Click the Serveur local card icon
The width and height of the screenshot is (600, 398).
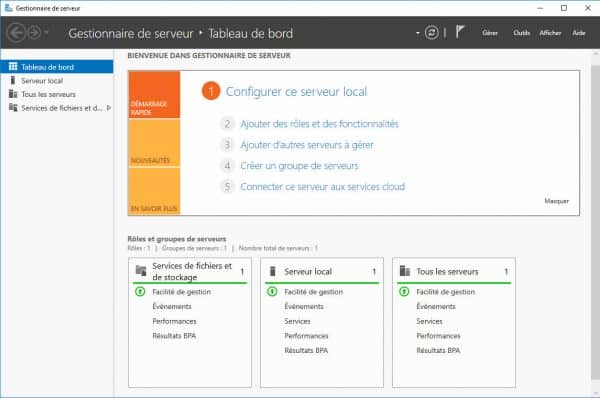pyautogui.click(x=272, y=271)
